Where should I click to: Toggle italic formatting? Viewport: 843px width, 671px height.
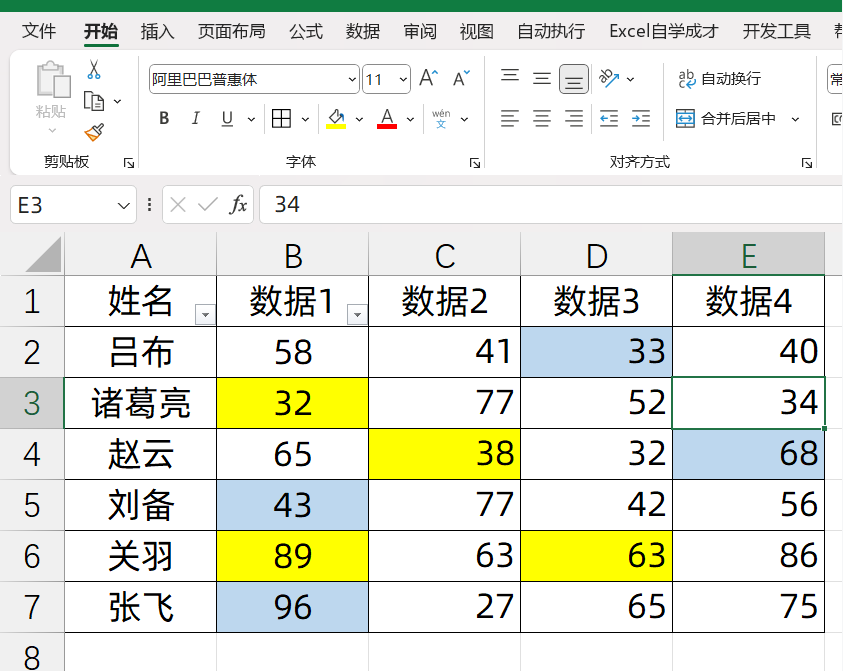point(196,118)
